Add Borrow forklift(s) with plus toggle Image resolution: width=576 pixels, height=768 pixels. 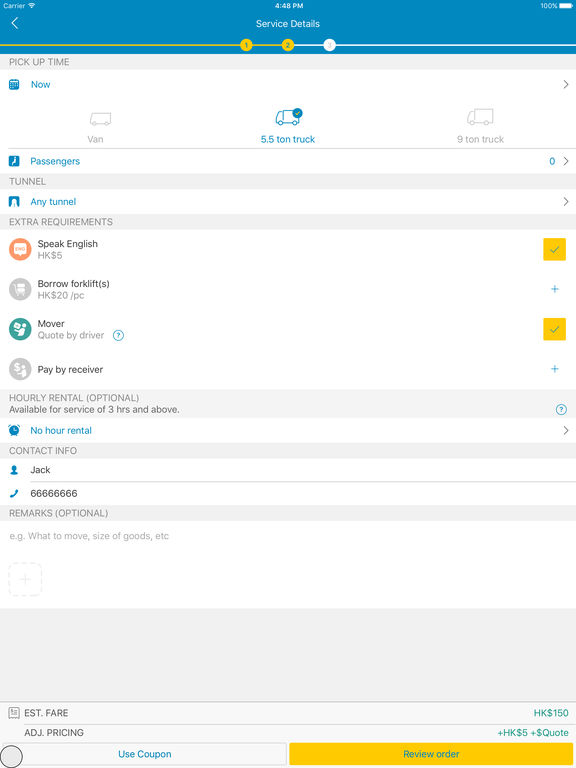tap(555, 289)
